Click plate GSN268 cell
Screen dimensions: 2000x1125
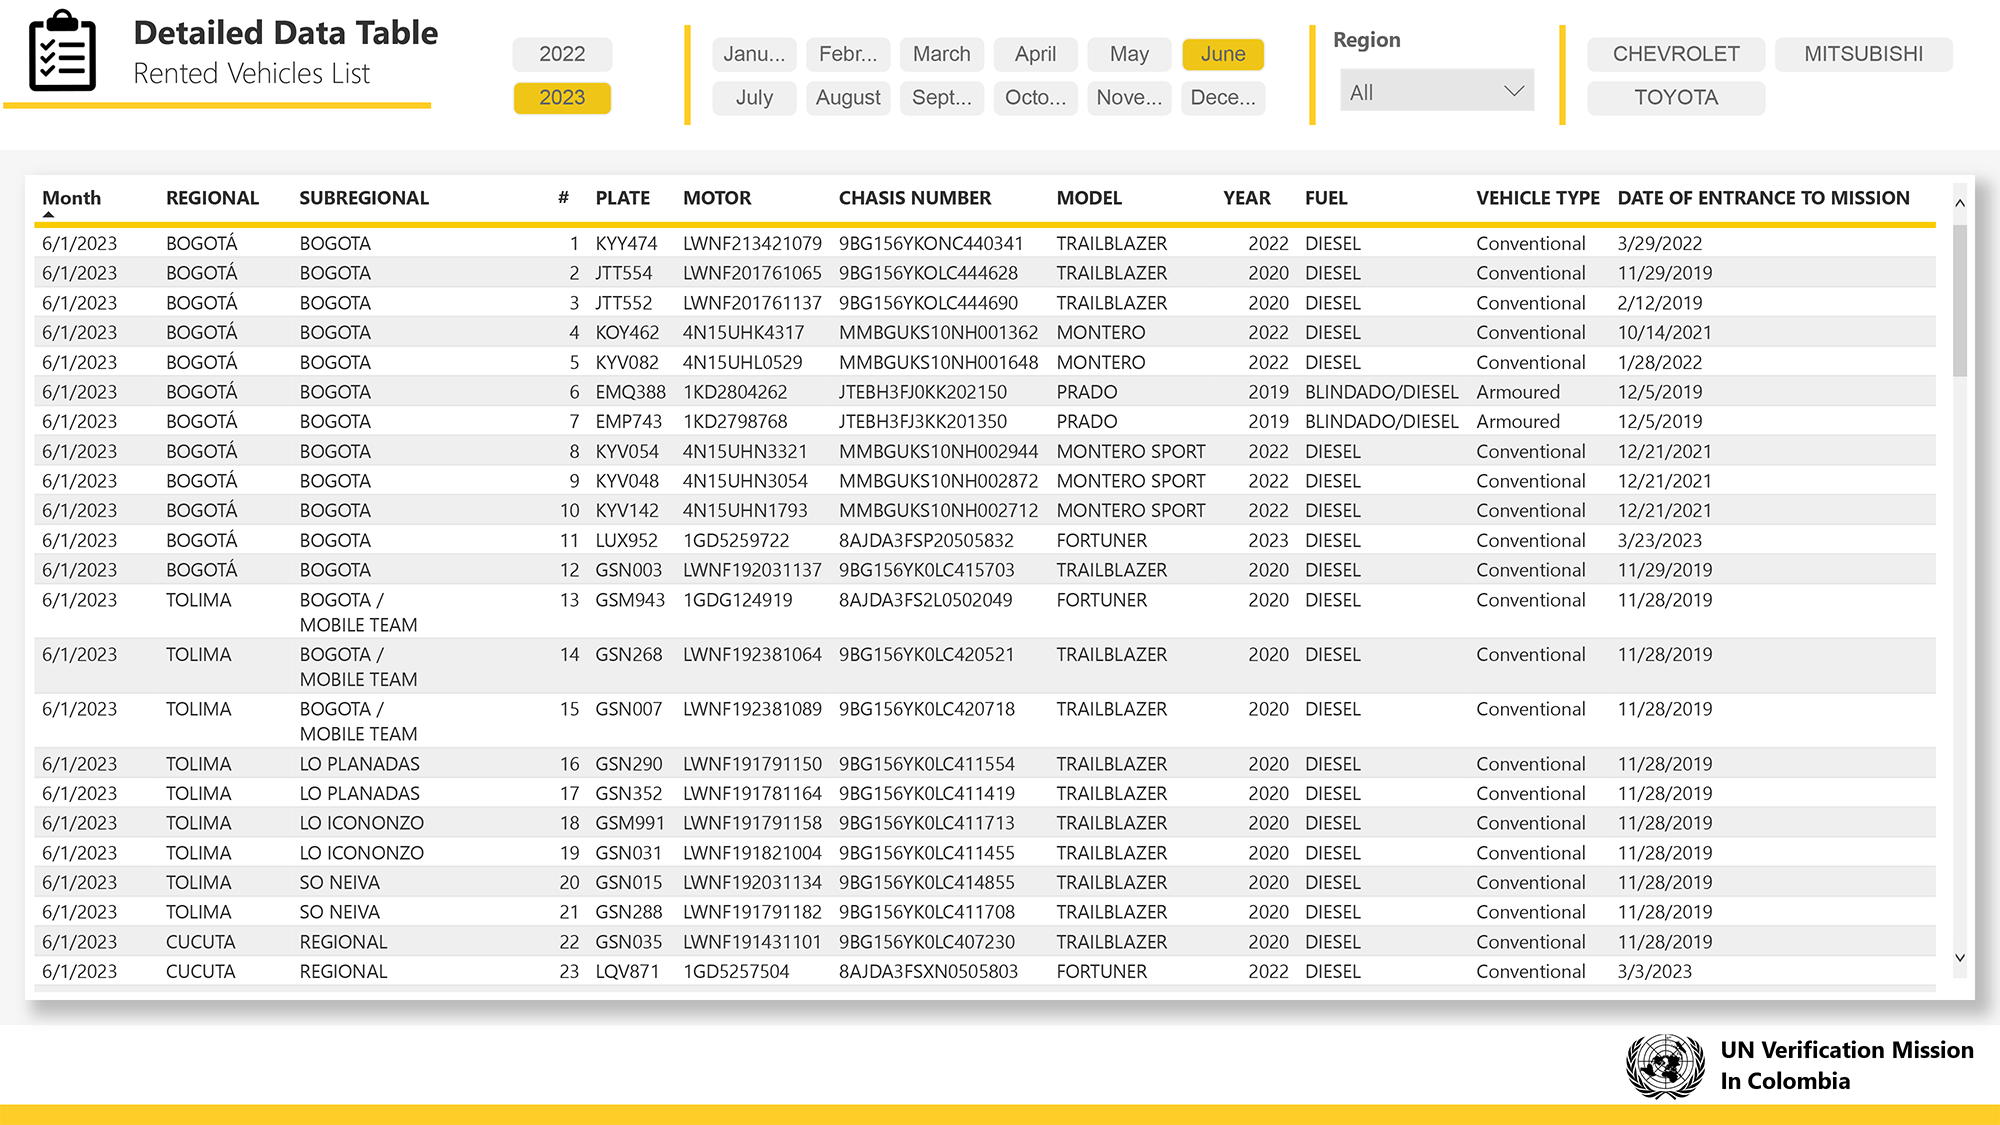[x=629, y=655]
